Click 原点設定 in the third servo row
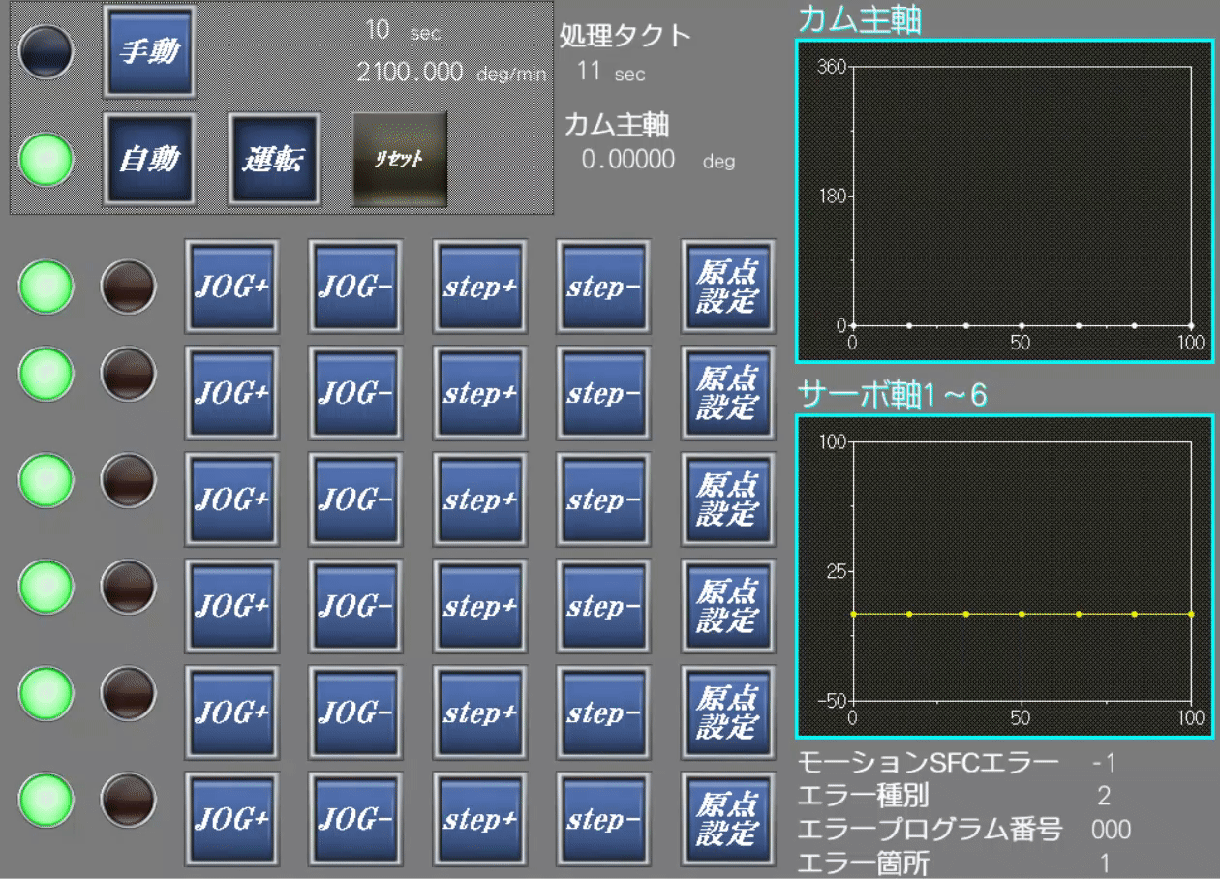1220x879 pixels. pos(728,499)
